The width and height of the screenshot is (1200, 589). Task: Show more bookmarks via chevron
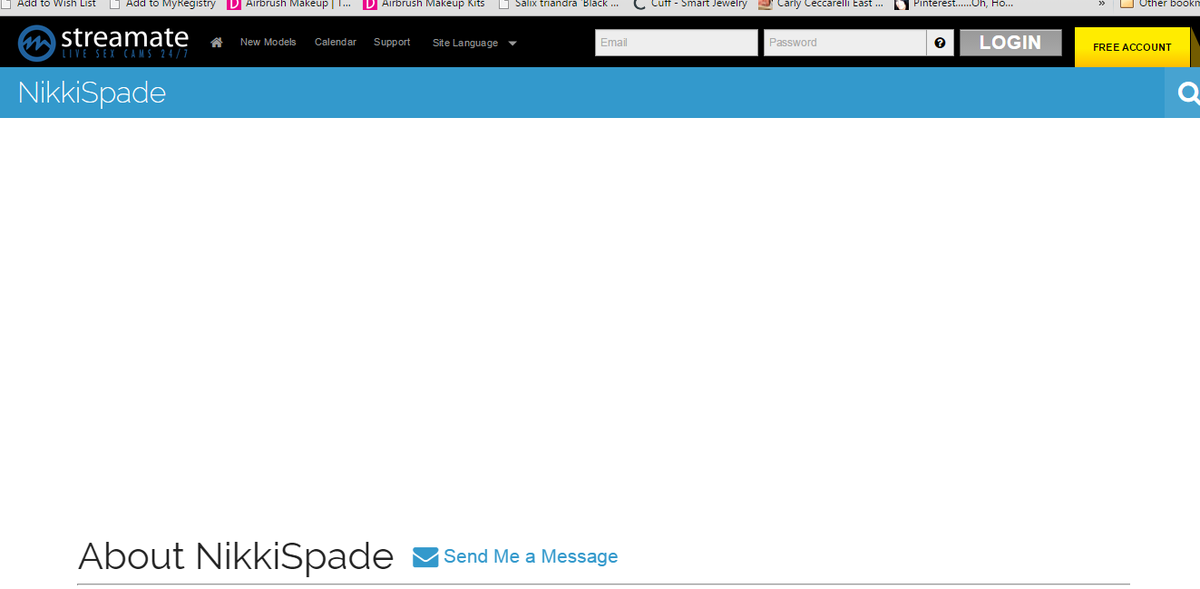click(x=1101, y=4)
